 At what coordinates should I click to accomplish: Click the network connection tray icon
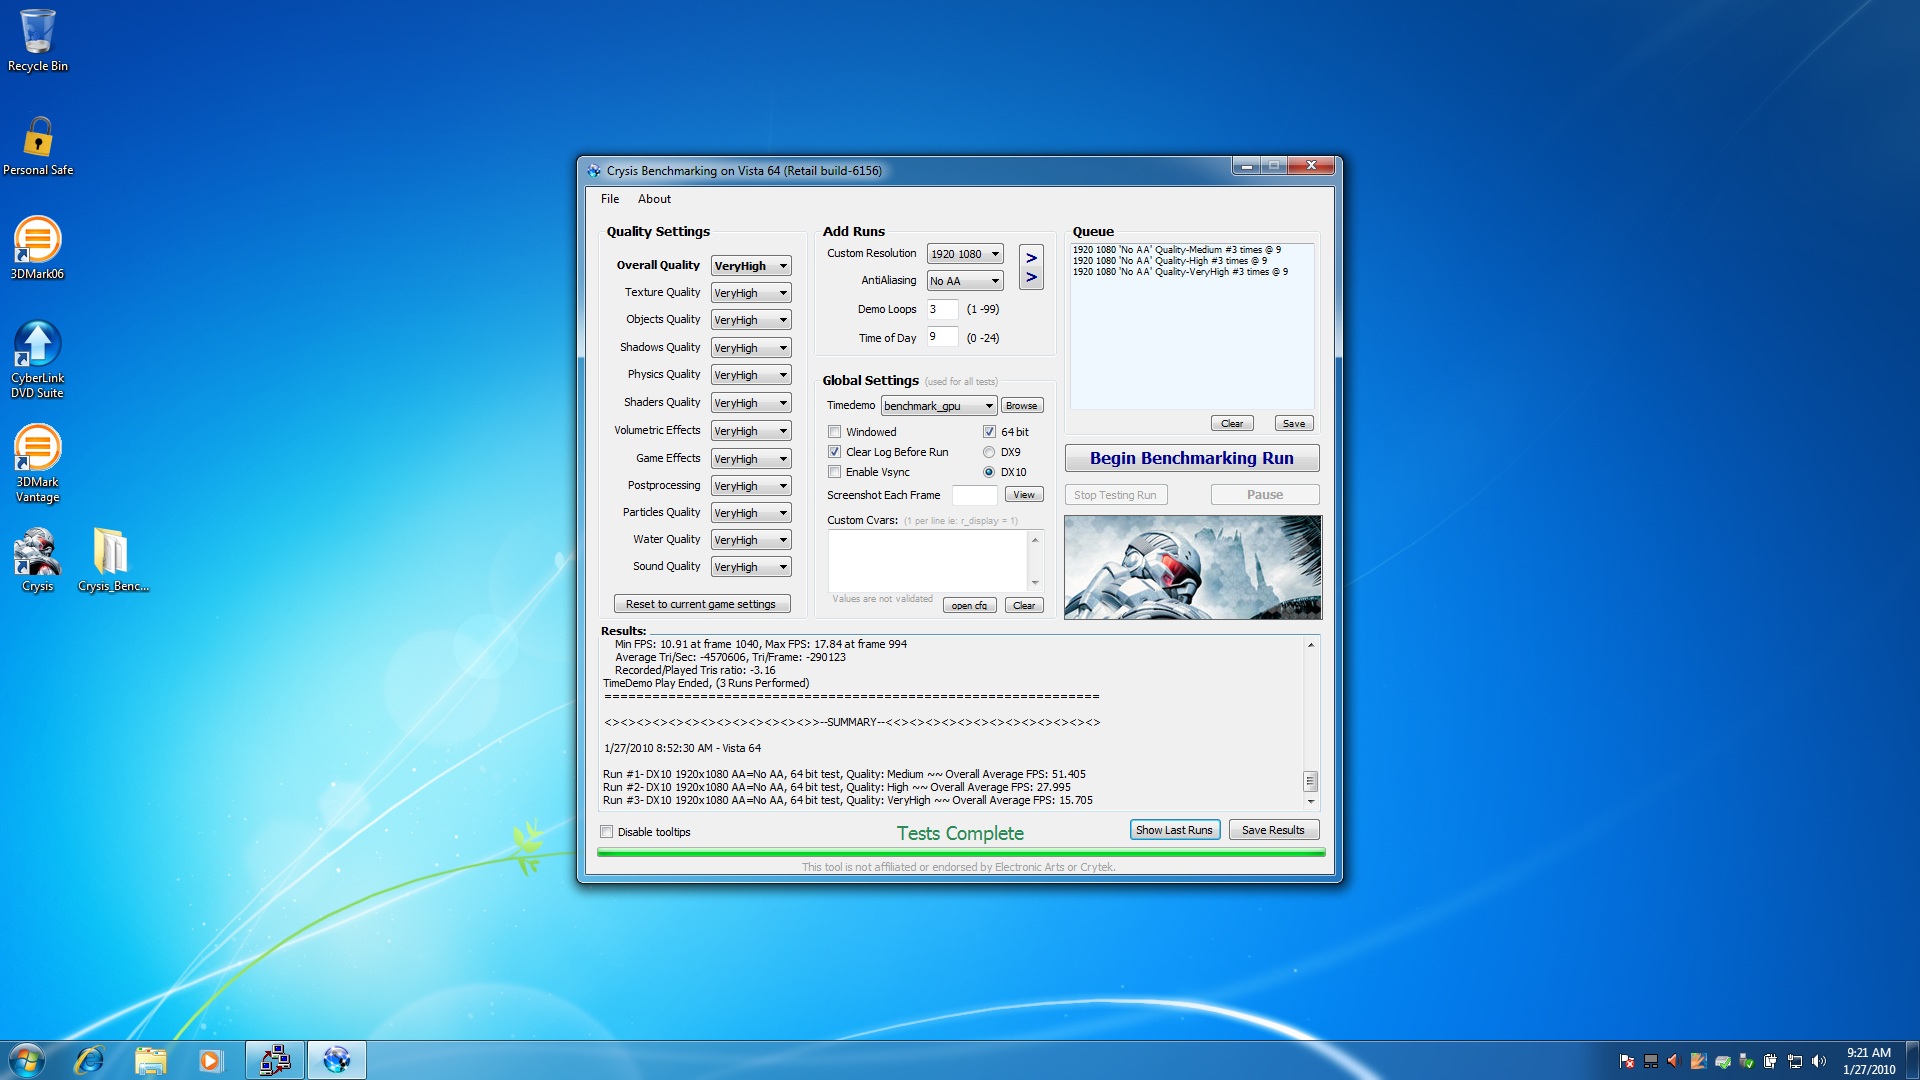(x=1795, y=1061)
